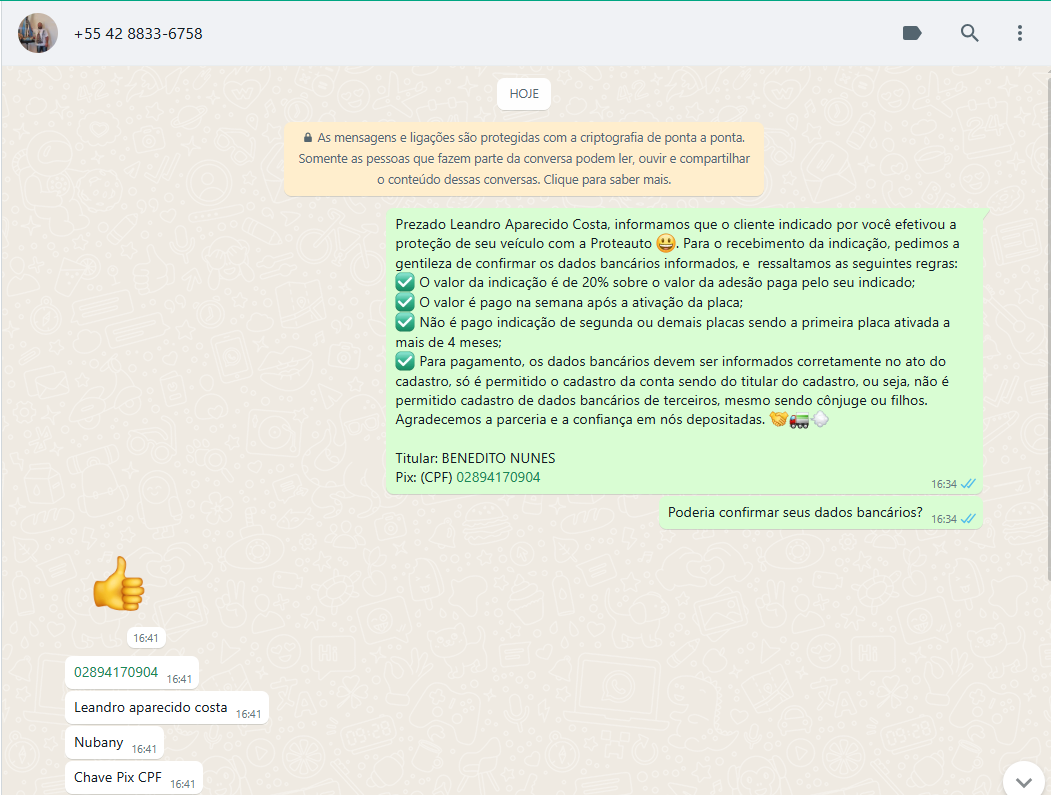
Task: Click the lock icon in encryption notice
Action: pyautogui.click(x=307, y=137)
